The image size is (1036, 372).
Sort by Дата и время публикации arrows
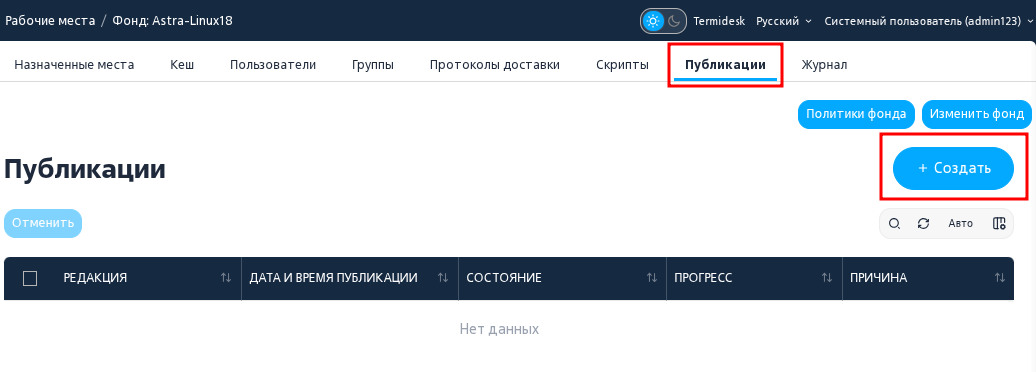coord(443,278)
